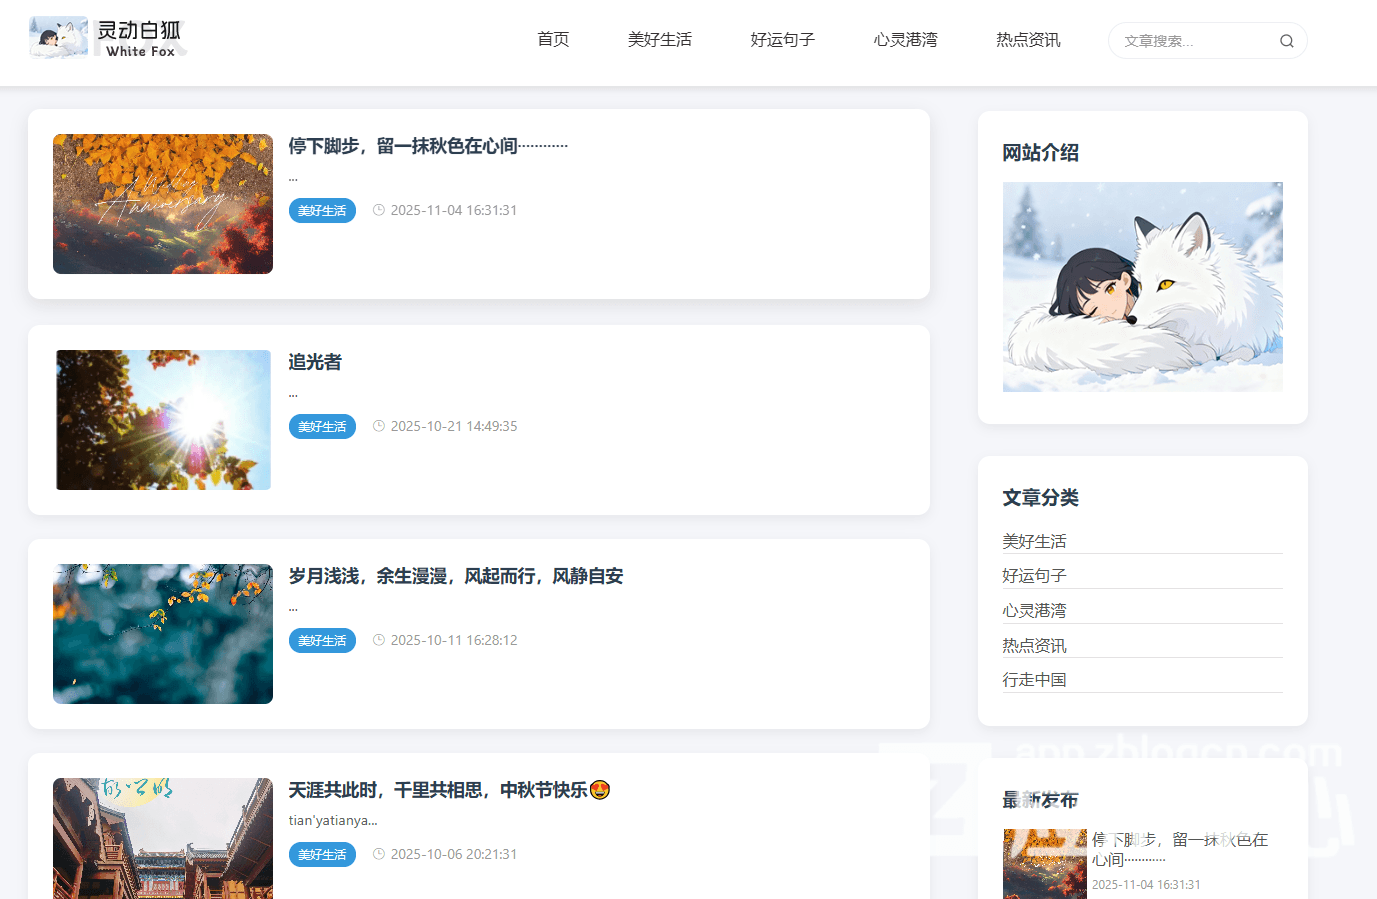Open the latest post under 最新发布
The width and height of the screenshot is (1377, 899).
(1180, 849)
